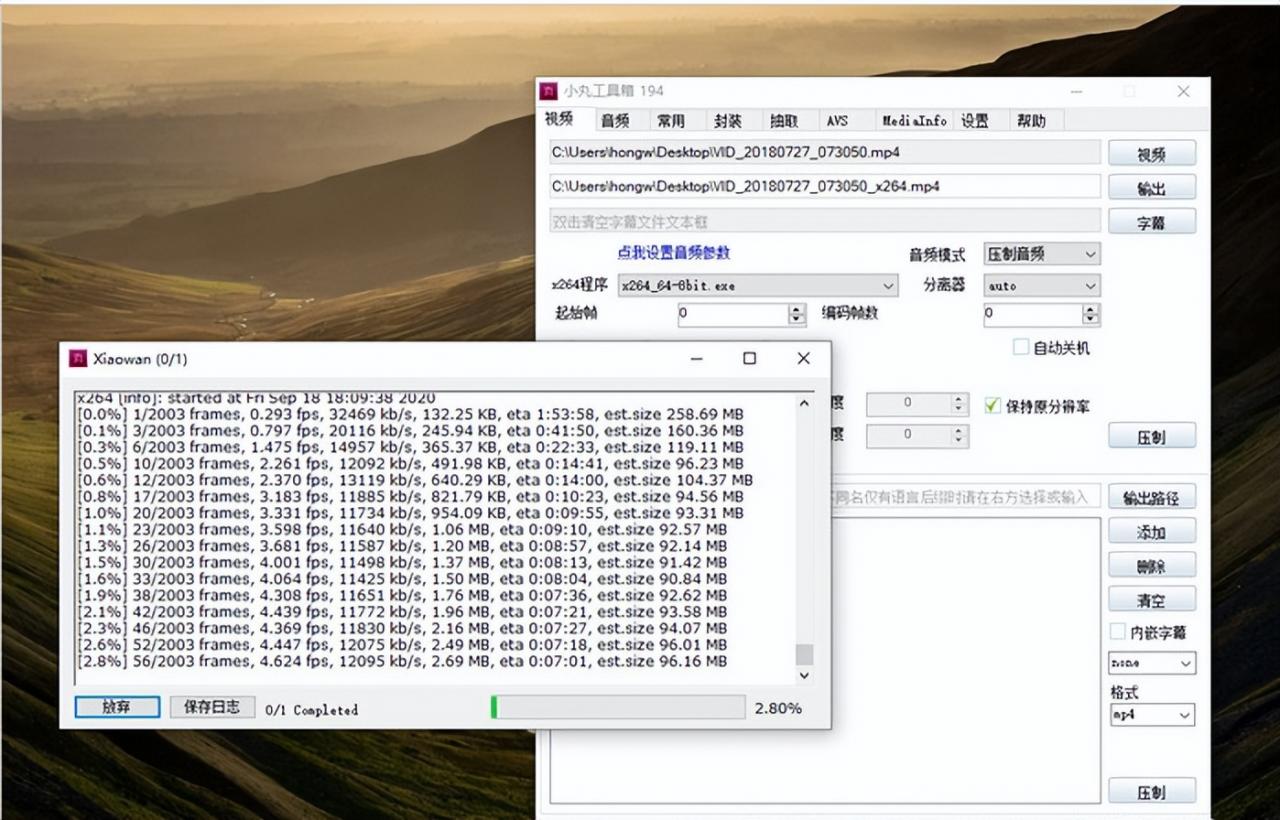Open the none dropdown under 内嵌字幕
Screen dimensions: 1280x820
(x=1152, y=663)
